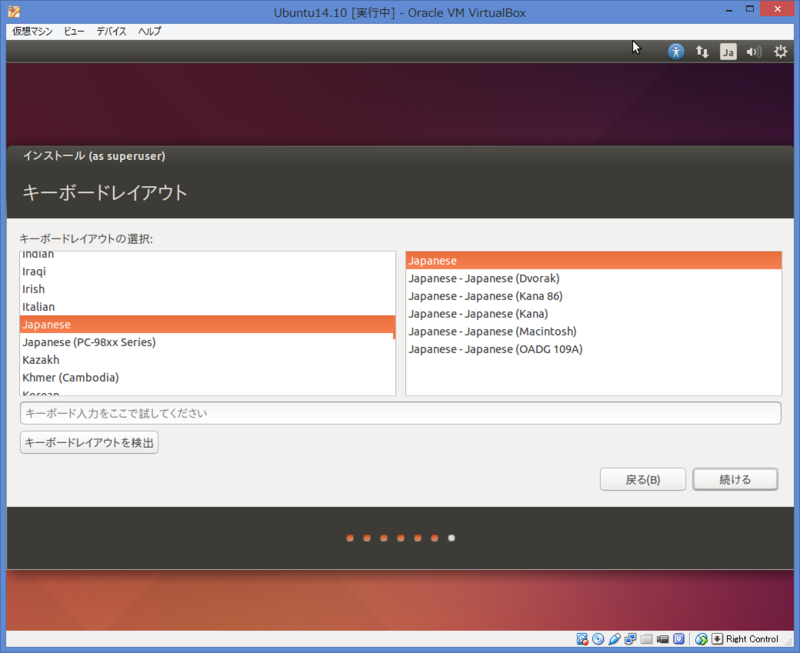Click the optical disc icon in the status bar
800x653 pixels.
coord(599,639)
